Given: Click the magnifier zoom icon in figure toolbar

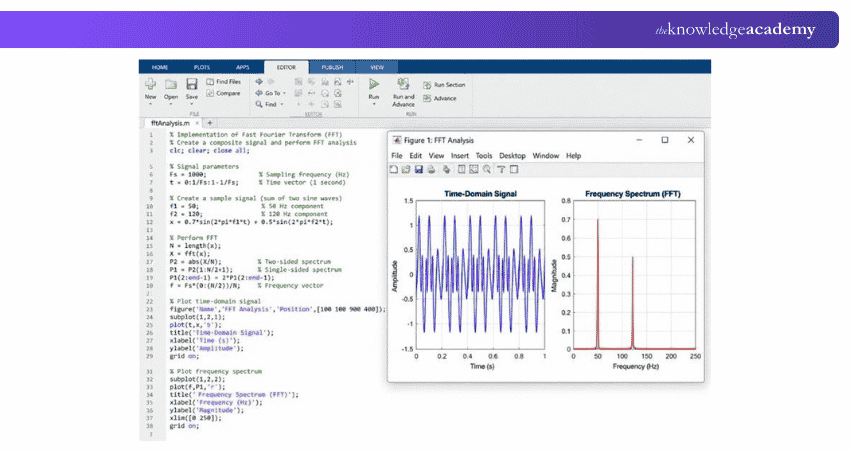Looking at the screenshot, I should 487,170.
